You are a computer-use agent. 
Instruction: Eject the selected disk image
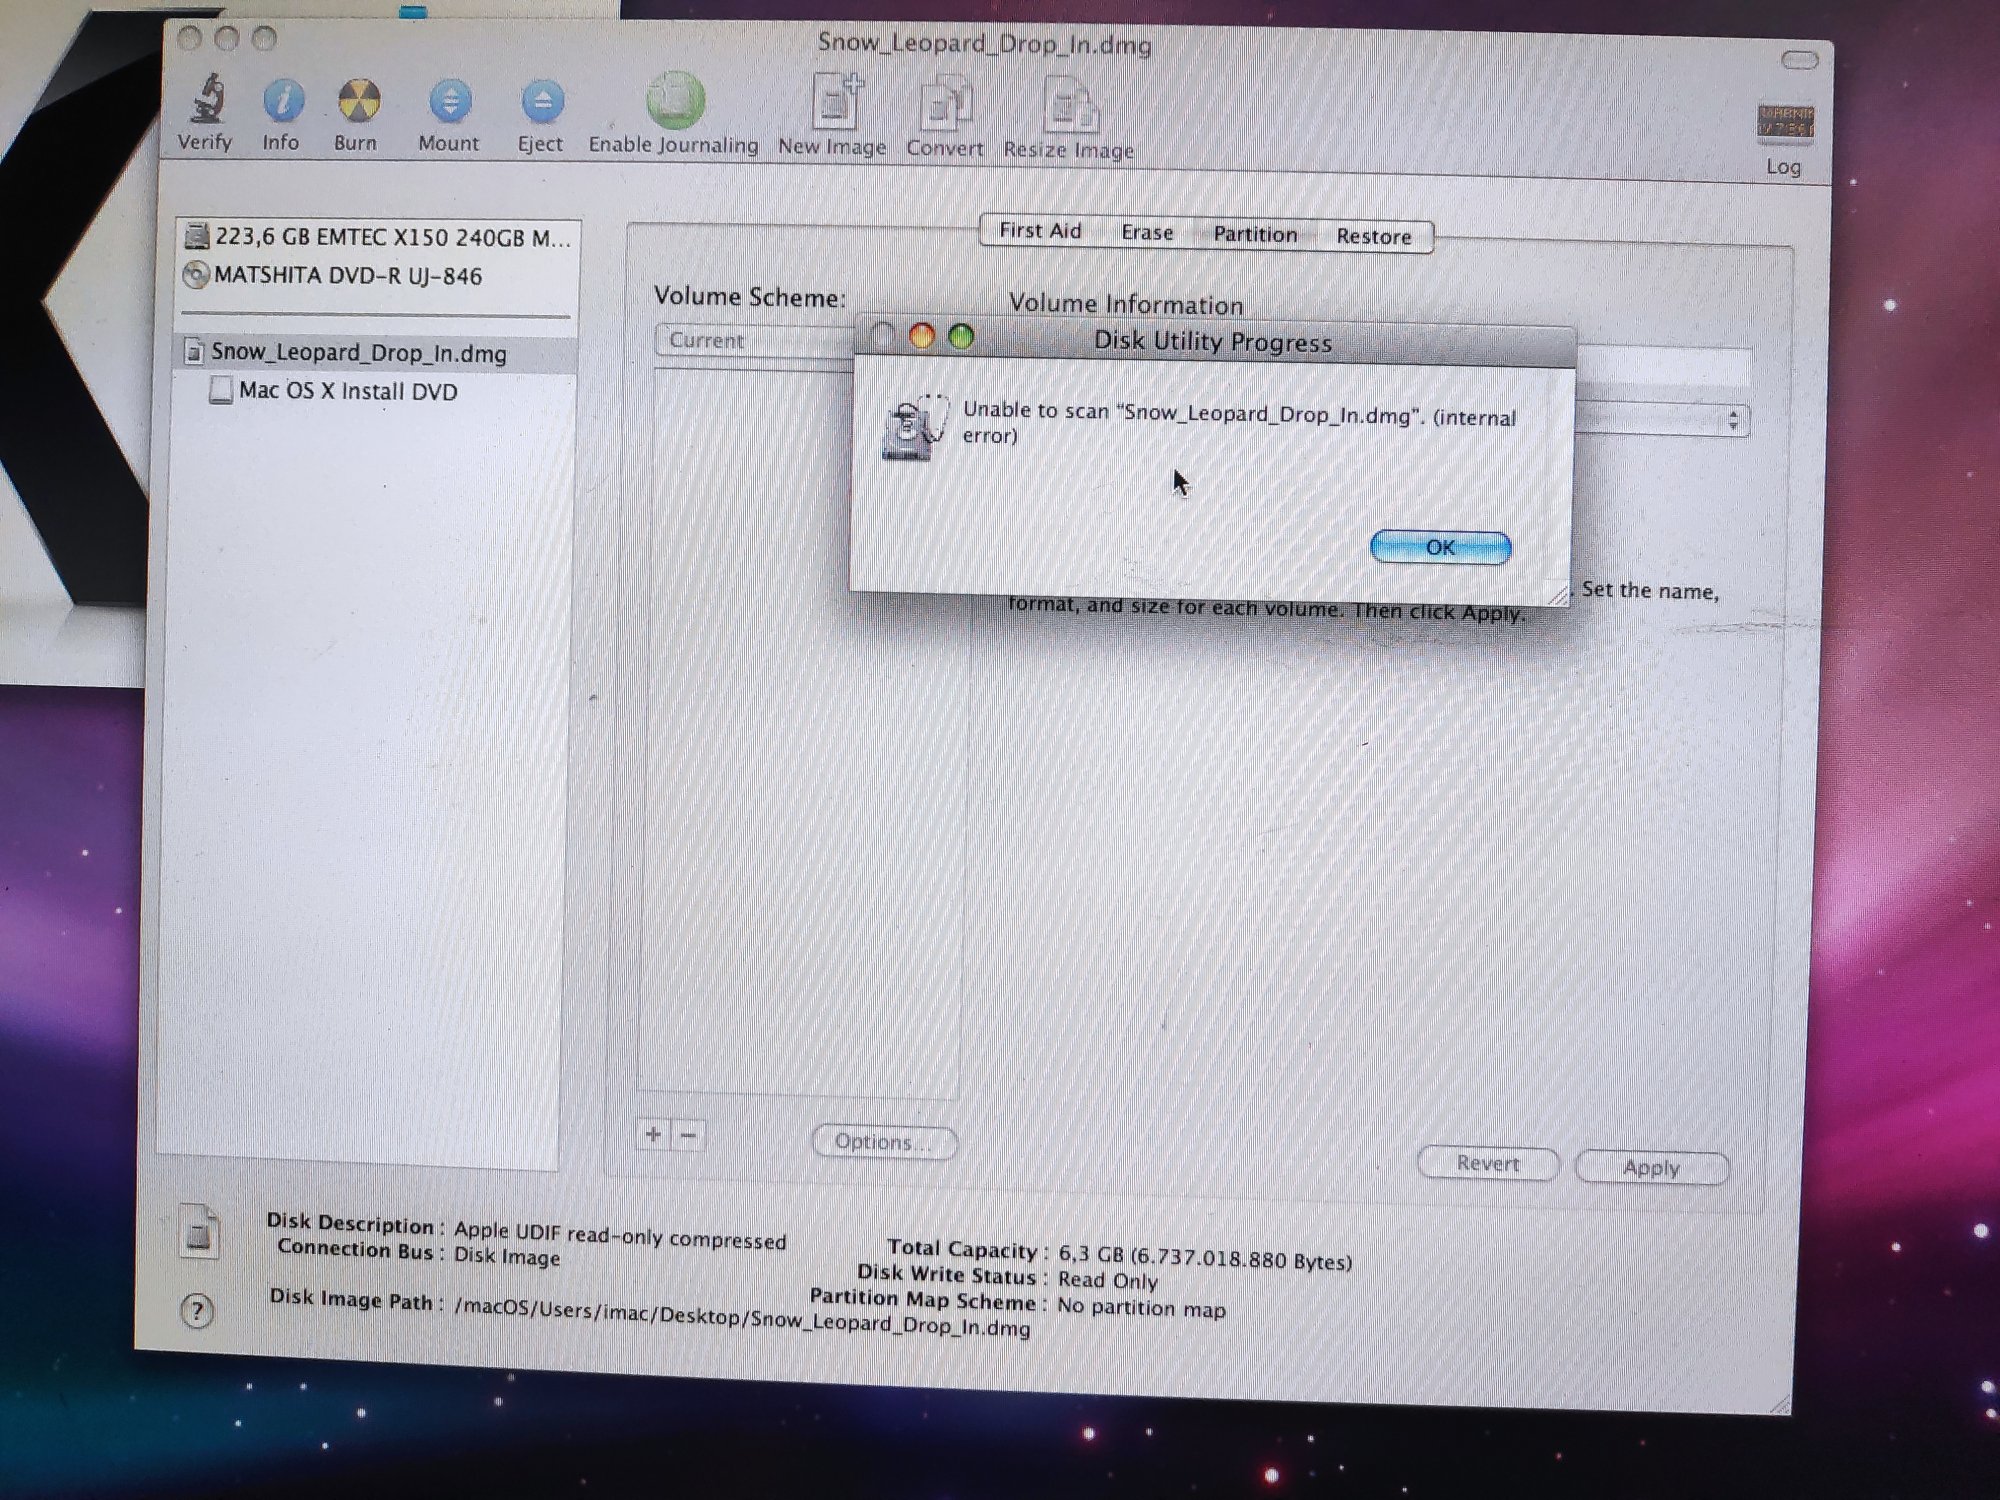pyautogui.click(x=542, y=102)
